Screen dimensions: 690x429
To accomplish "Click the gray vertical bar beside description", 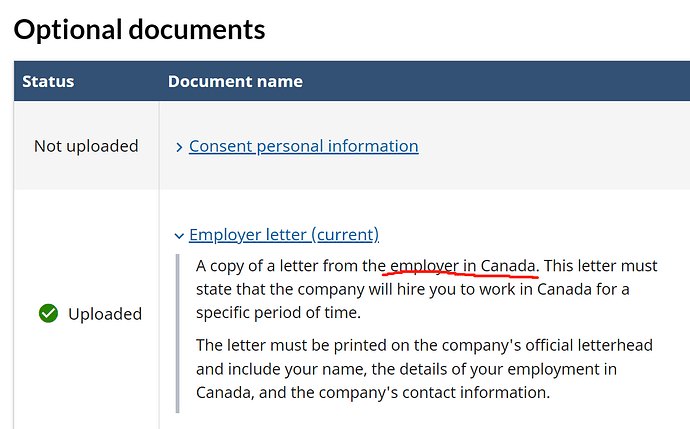I will tap(177, 334).
